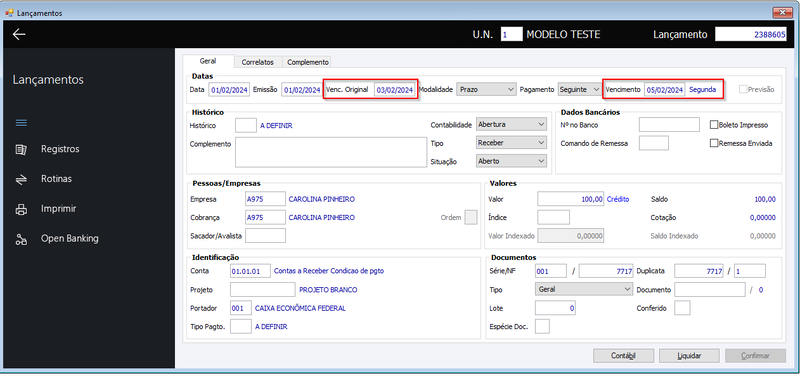
Task: Open the Contabilidade dropdown showing Abertura
Action: coord(511,124)
